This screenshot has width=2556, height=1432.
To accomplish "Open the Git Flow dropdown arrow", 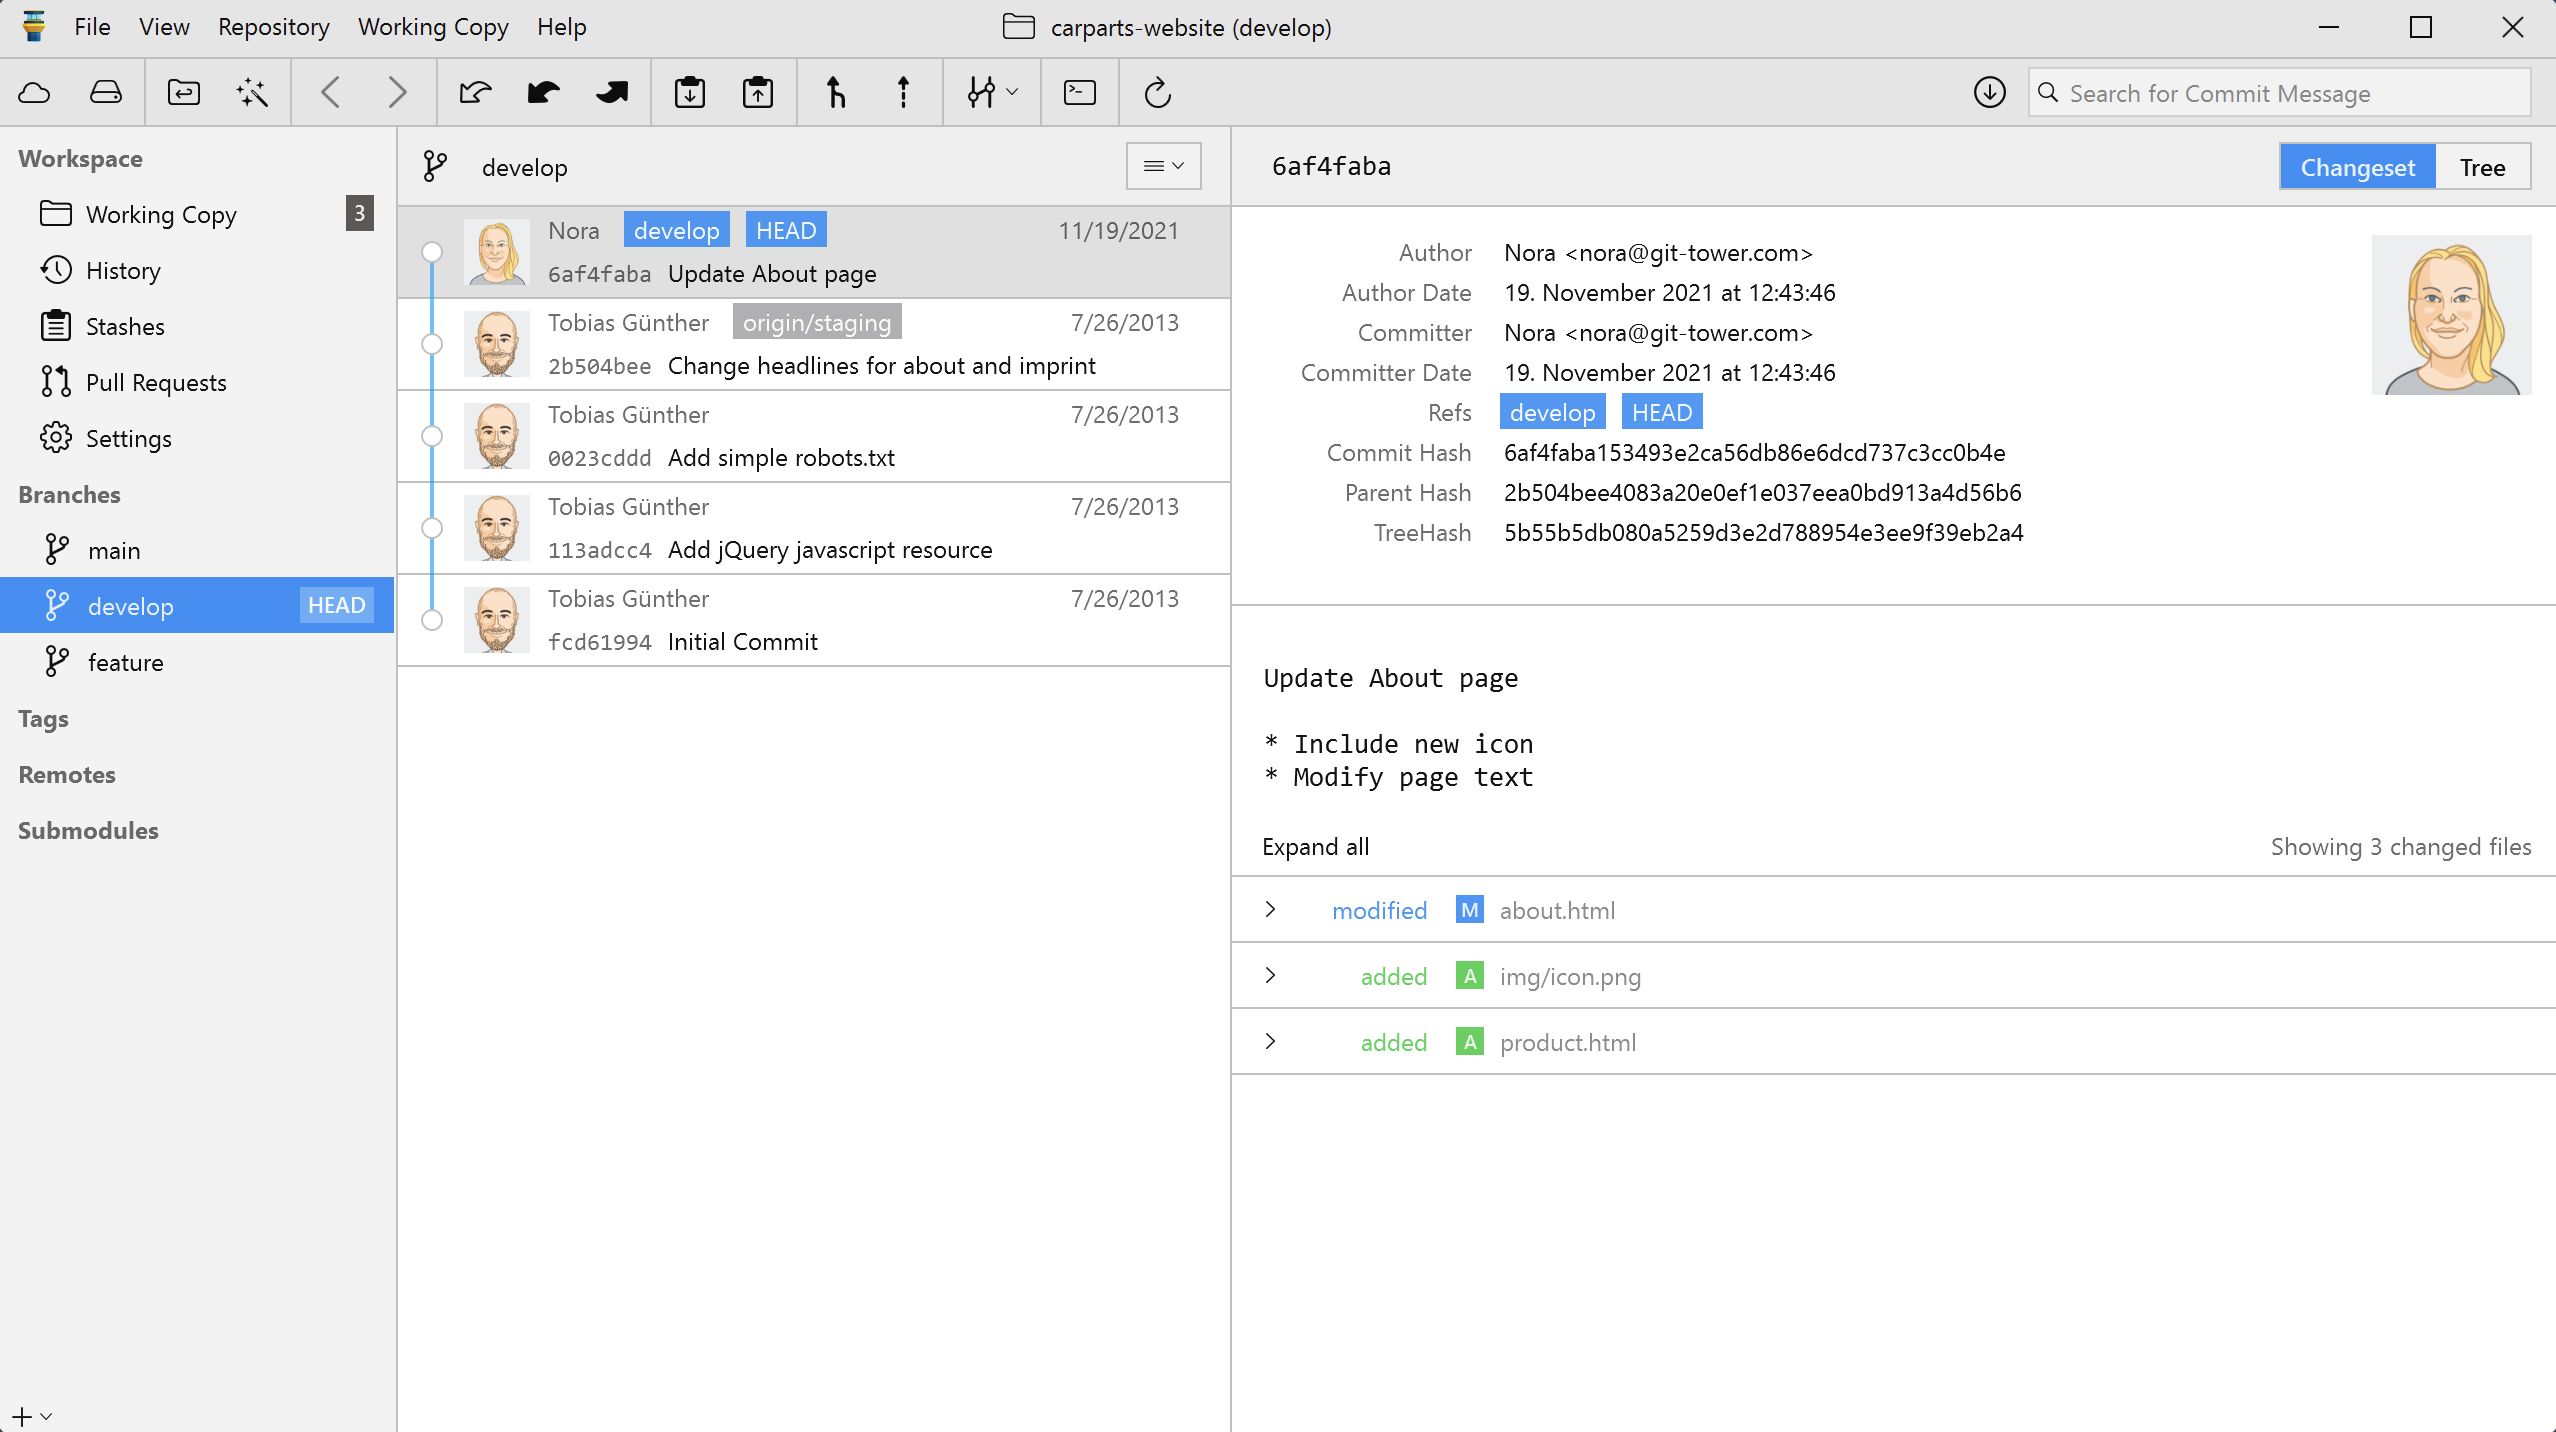I will (1012, 93).
